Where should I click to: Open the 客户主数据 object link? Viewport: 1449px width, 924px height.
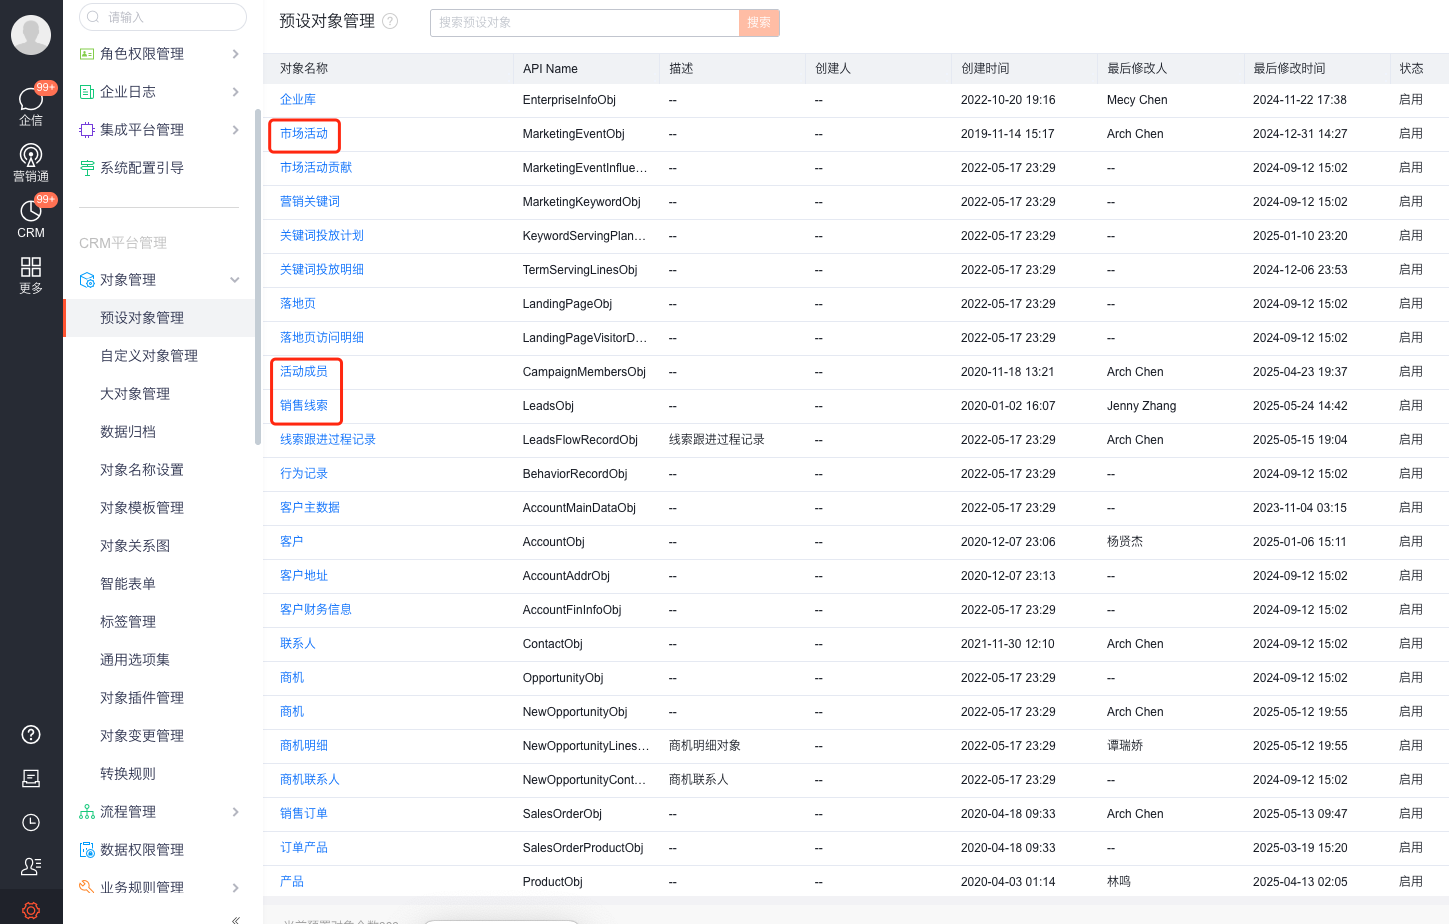pos(310,508)
